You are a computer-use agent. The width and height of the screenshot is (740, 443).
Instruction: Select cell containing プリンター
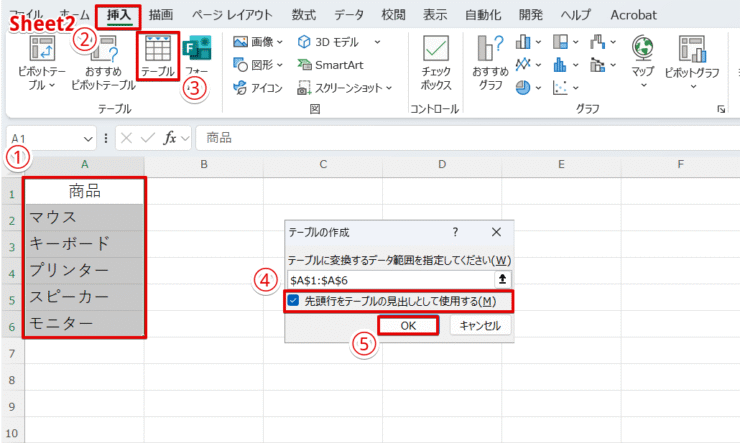[84, 270]
